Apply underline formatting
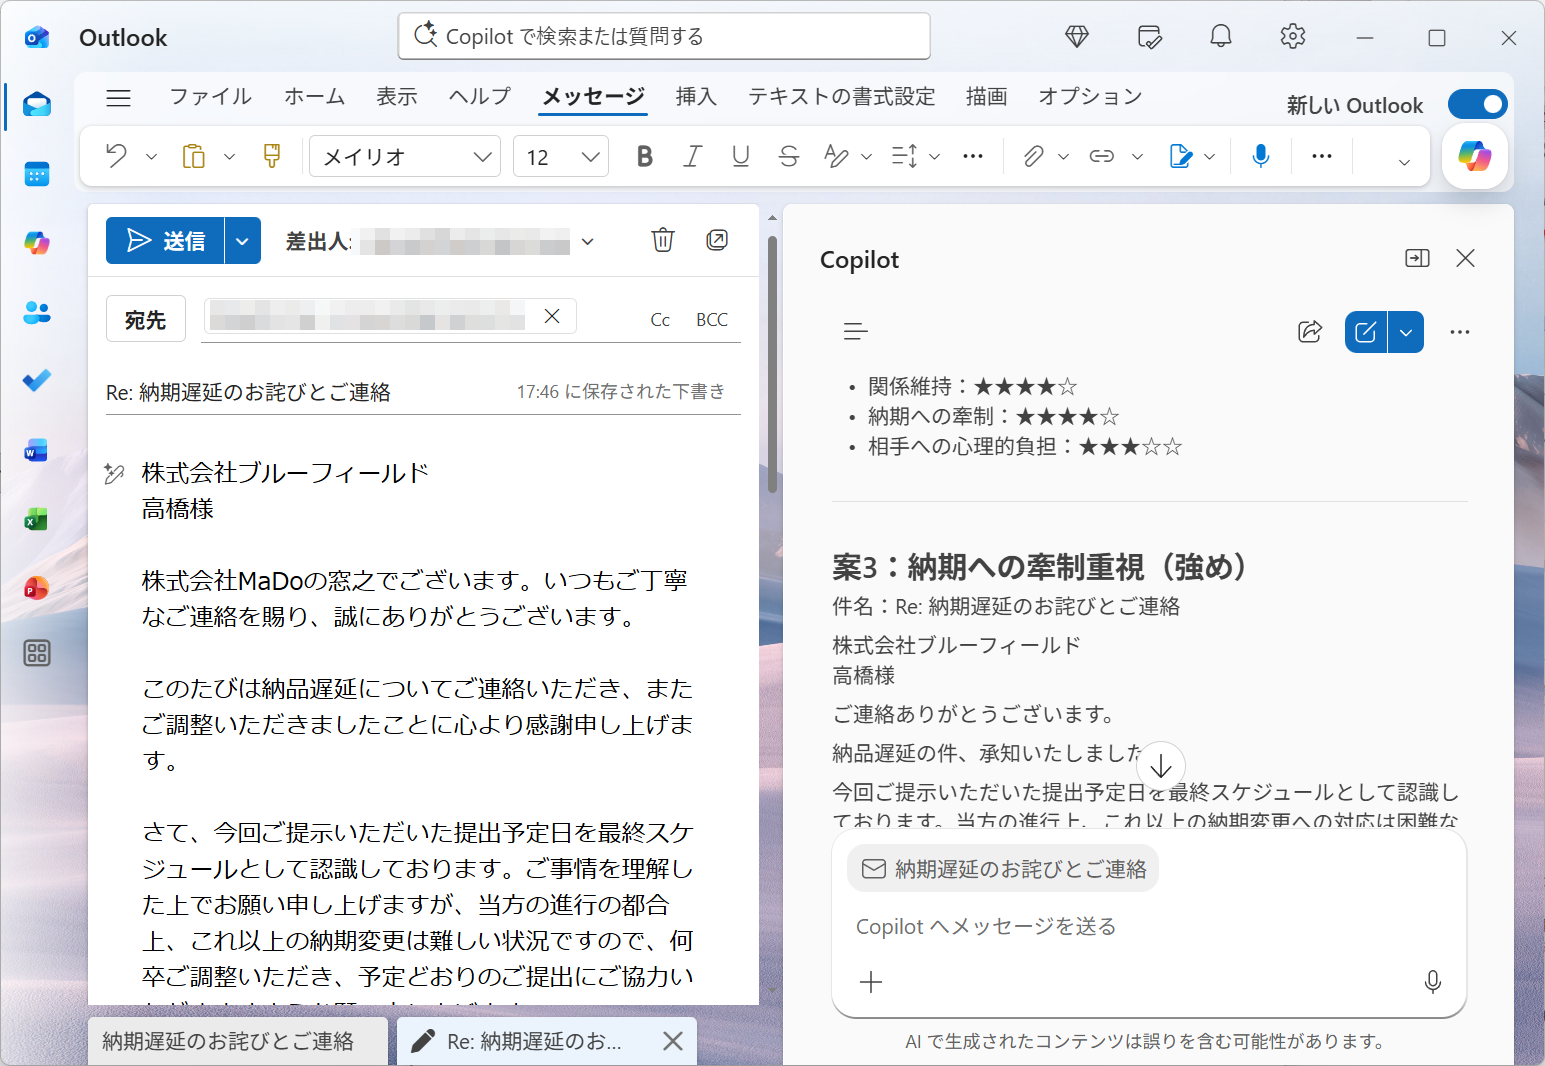Image resolution: width=1545 pixels, height=1066 pixels. coord(741,156)
